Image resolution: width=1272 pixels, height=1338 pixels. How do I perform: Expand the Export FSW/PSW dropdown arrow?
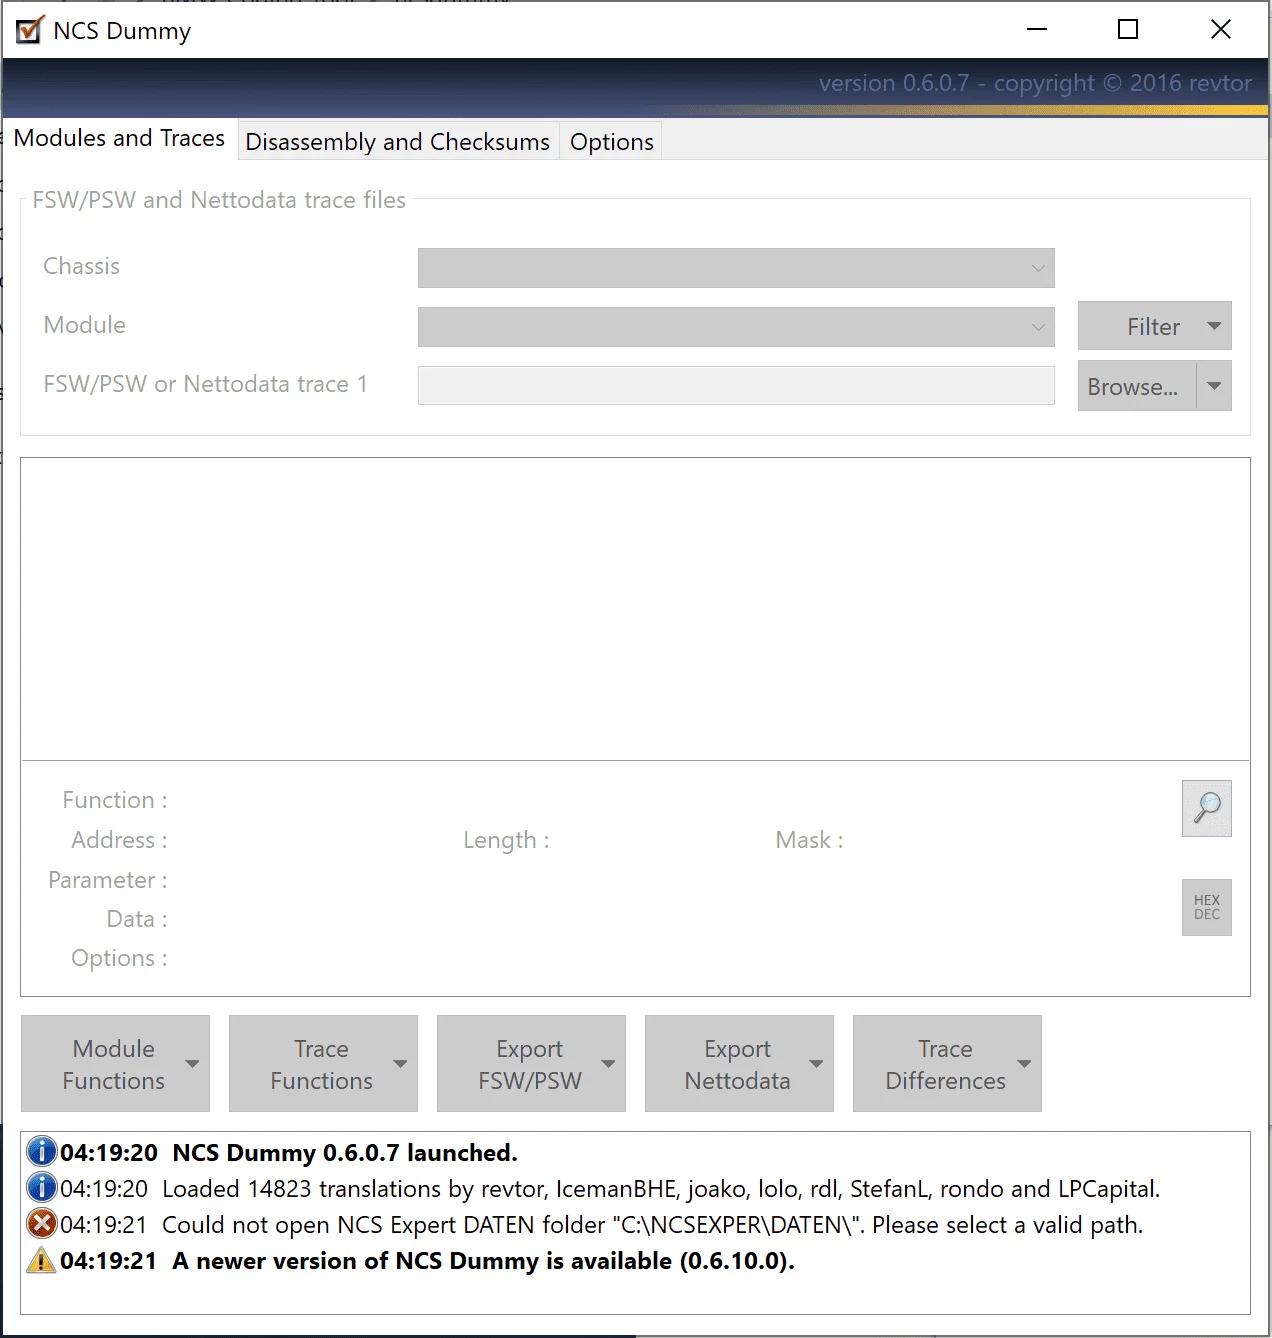point(608,1064)
